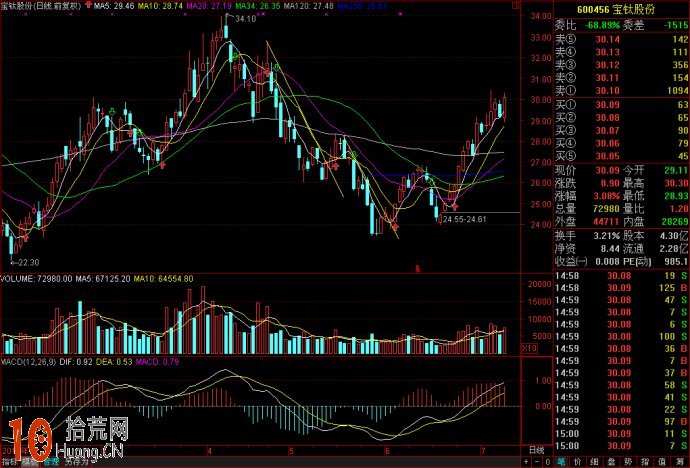The image size is (690, 468).
Task: Click the red S marker below price chart
Action: pyautogui.click(x=418, y=269)
